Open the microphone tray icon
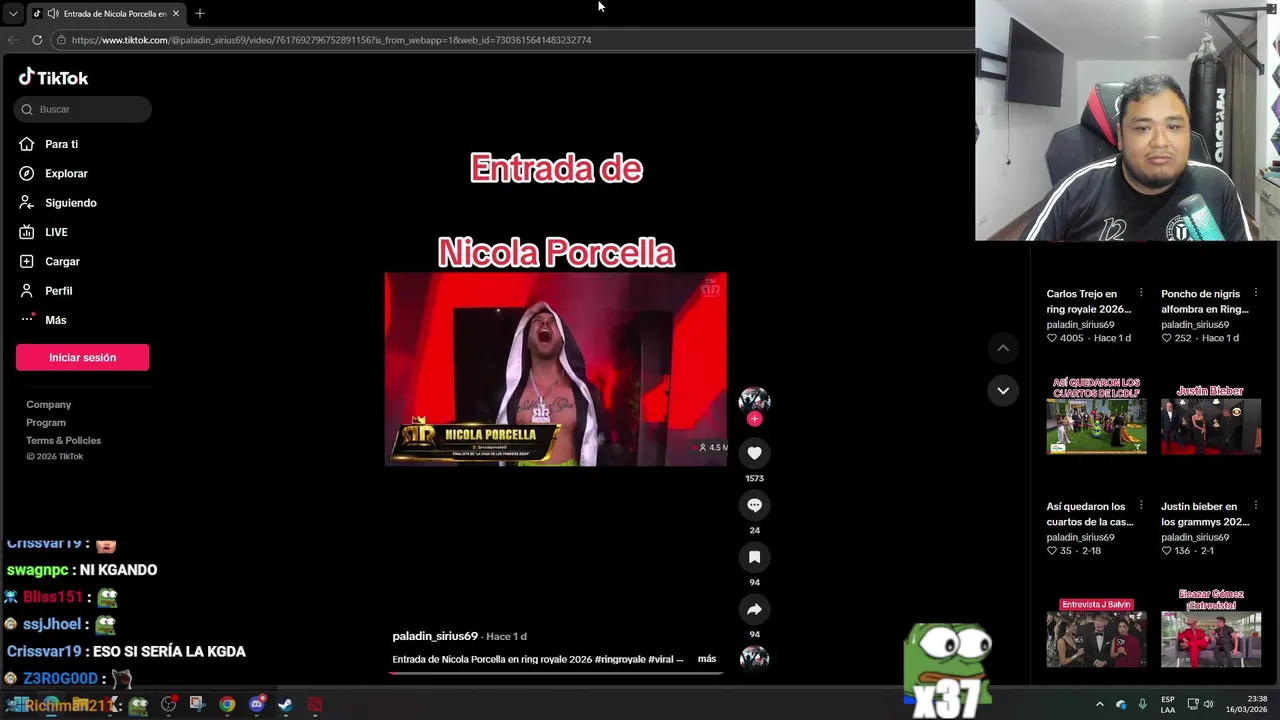 (1142, 704)
